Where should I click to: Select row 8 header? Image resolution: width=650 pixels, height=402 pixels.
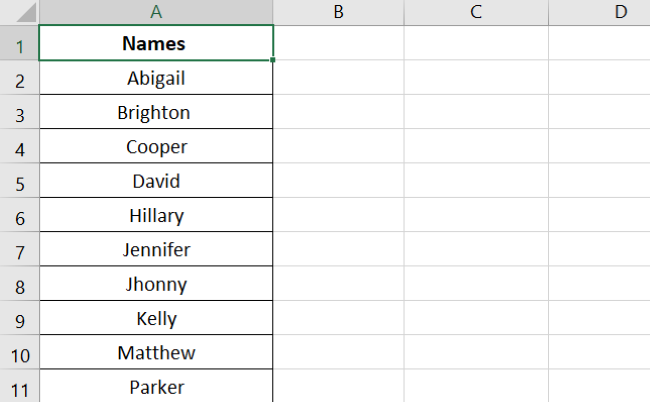[19, 285]
